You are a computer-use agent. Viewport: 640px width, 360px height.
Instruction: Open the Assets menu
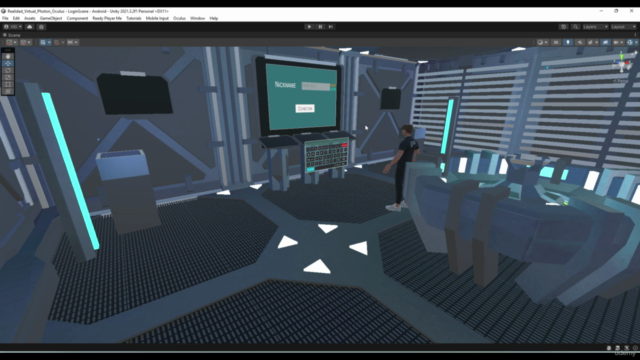pos(29,18)
